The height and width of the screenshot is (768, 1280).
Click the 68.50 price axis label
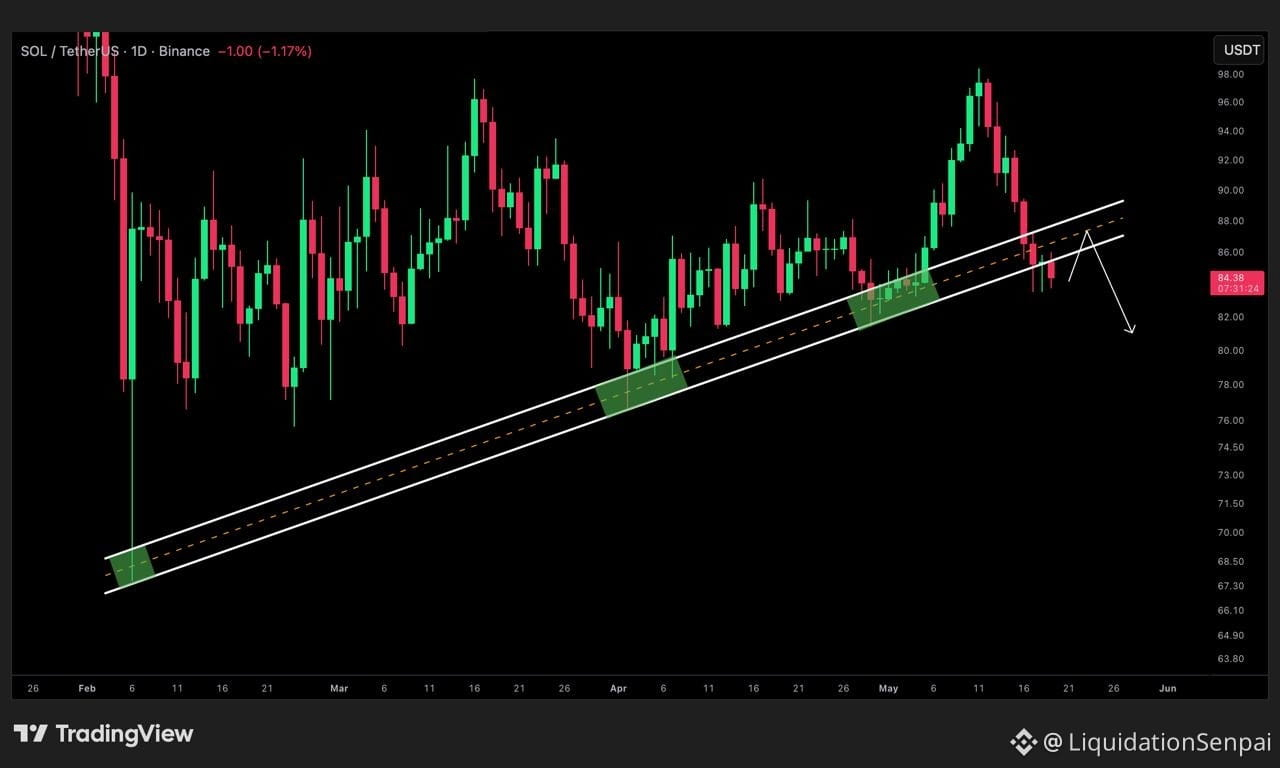pyautogui.click(x=1230, y=561)
